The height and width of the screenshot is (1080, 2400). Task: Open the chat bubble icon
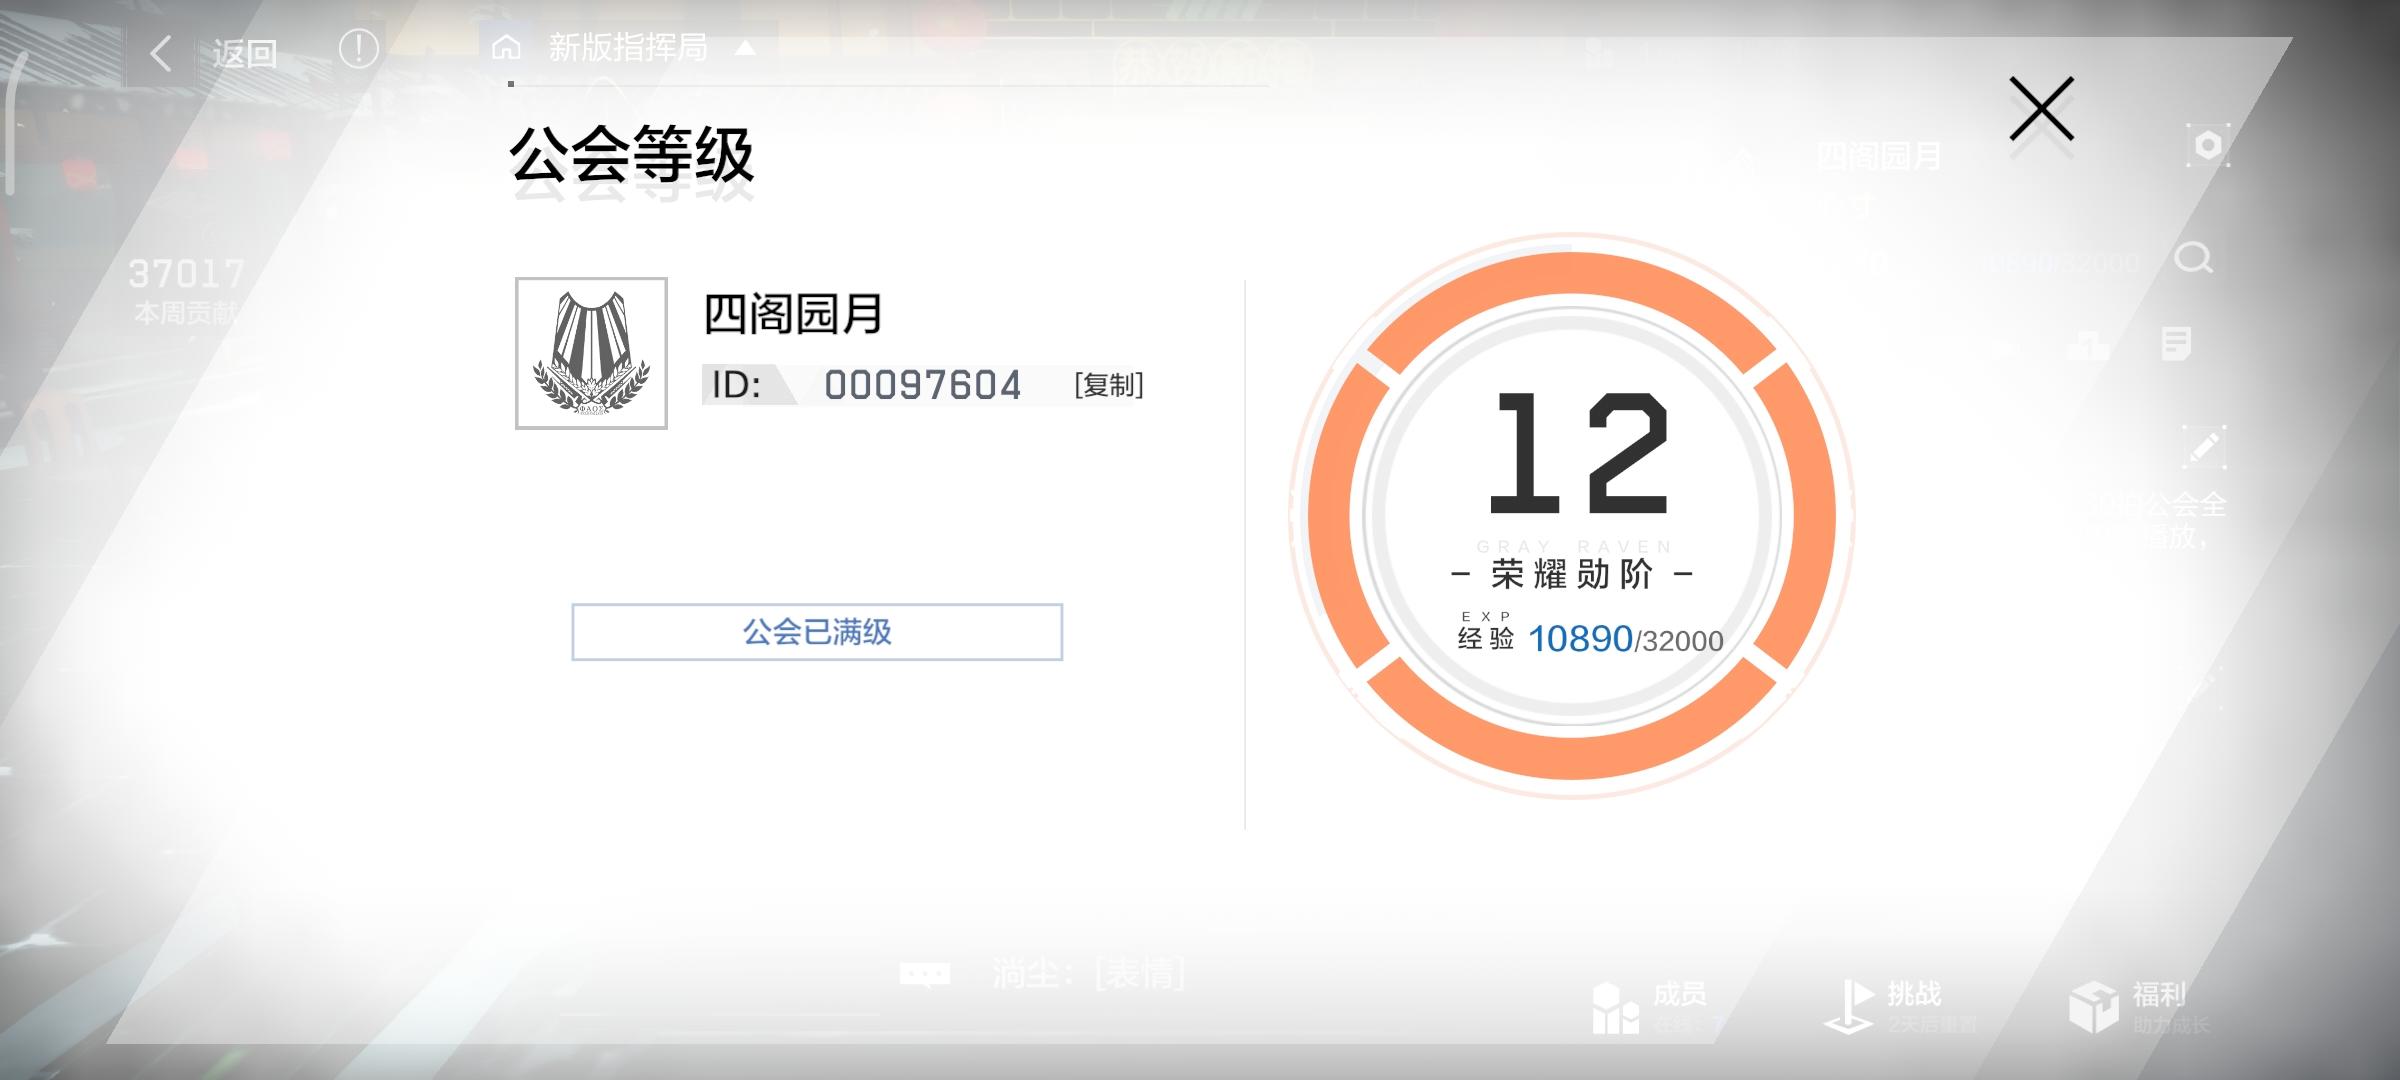coord(924,974)
